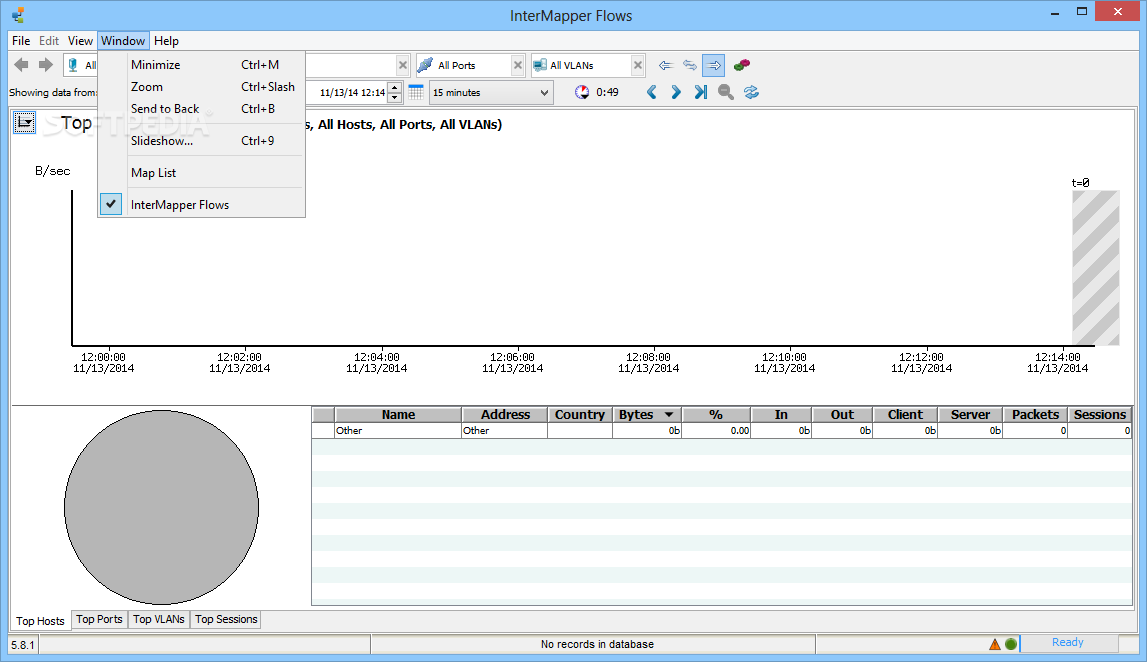This screenshot has height=662, width=1147.
Task: Open Map List from Window menu
Action: point(201,173)
